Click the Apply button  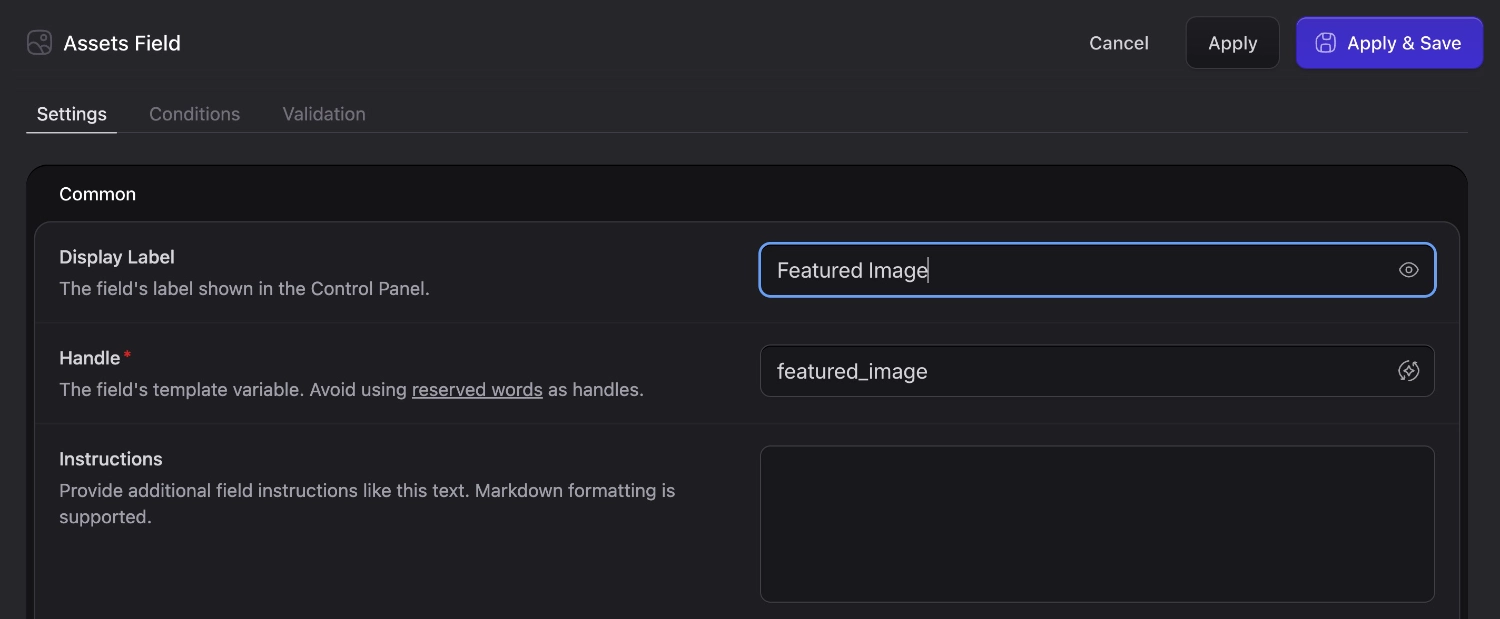click(x=1232, y=42)
